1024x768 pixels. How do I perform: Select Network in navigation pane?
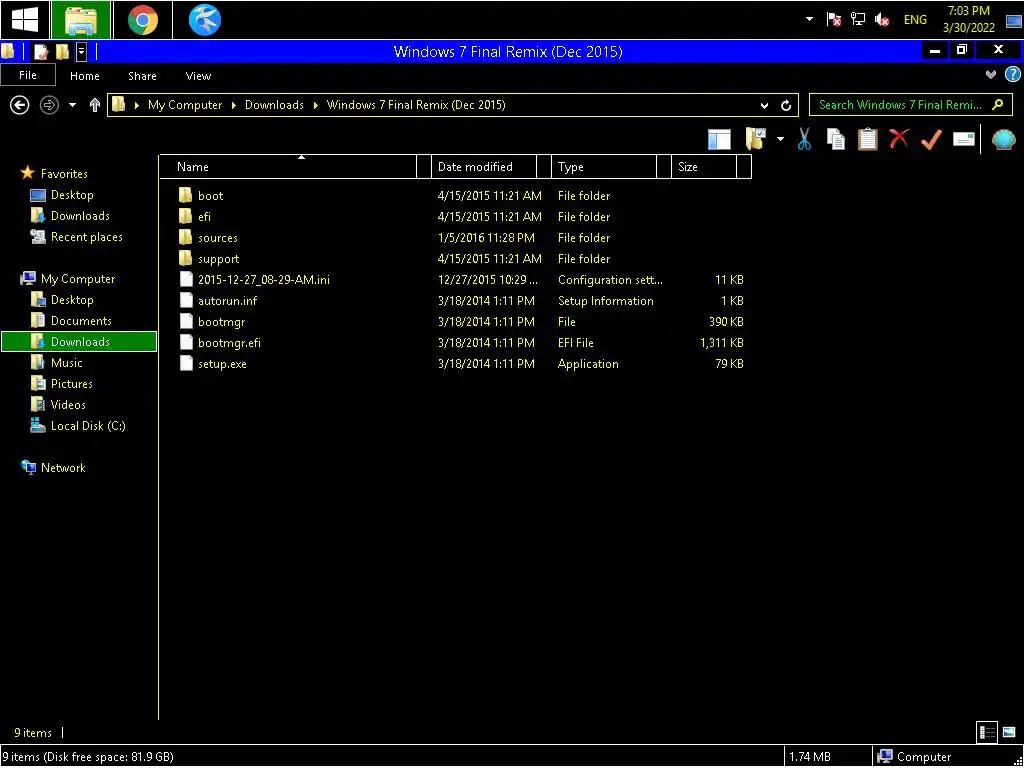(x=63, y=468)
